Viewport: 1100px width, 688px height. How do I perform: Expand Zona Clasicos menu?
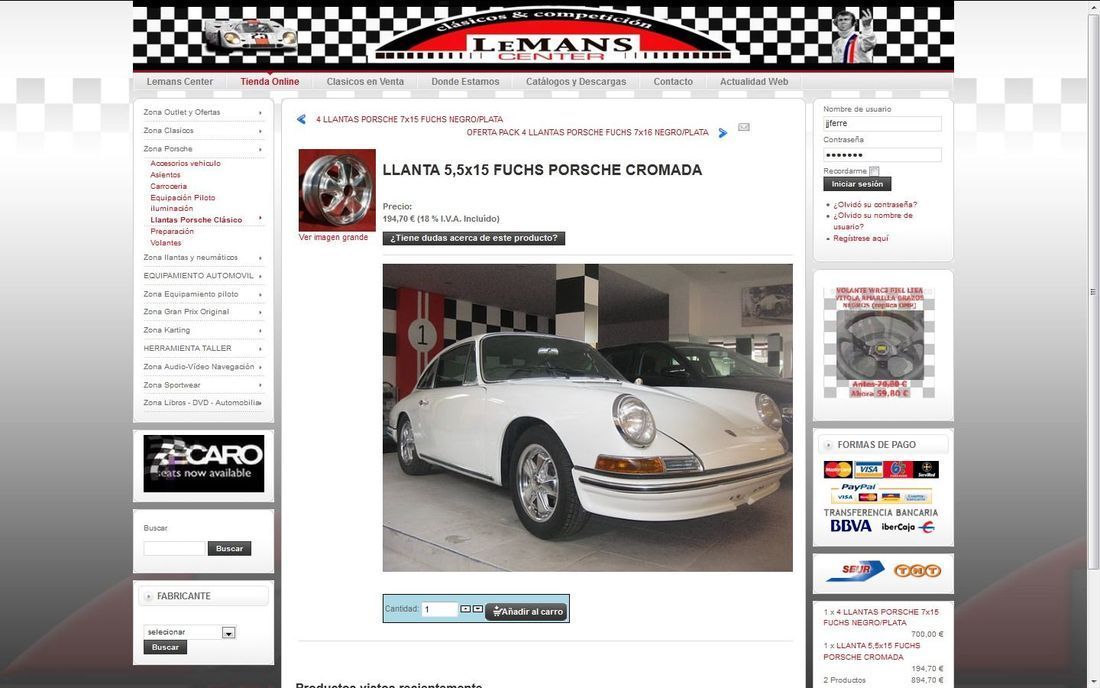[203, 130]
